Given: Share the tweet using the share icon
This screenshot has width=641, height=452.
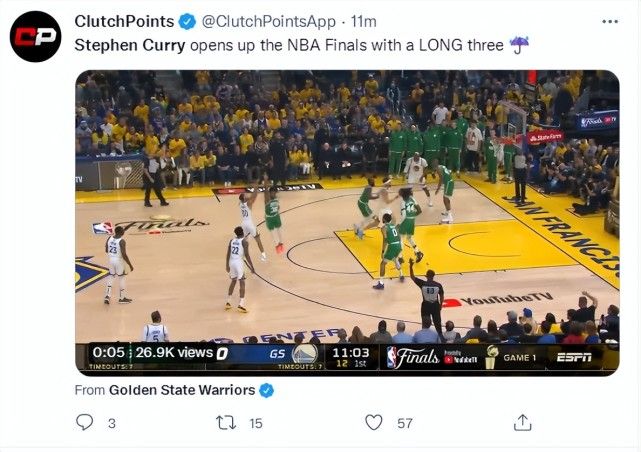Looking at the screenshot, I should click(x=522, y=423).
